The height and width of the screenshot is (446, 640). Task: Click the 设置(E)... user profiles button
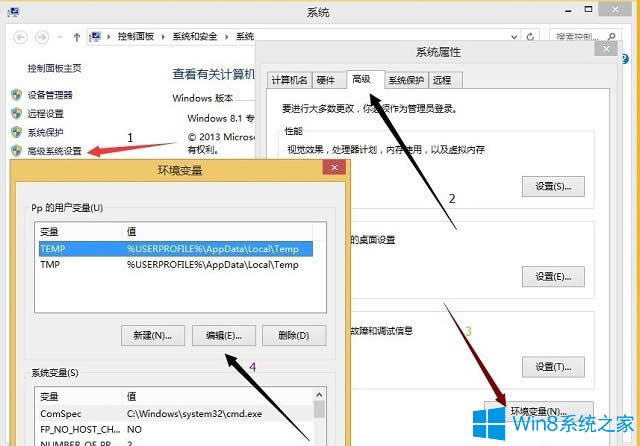(x=553, y=277)
